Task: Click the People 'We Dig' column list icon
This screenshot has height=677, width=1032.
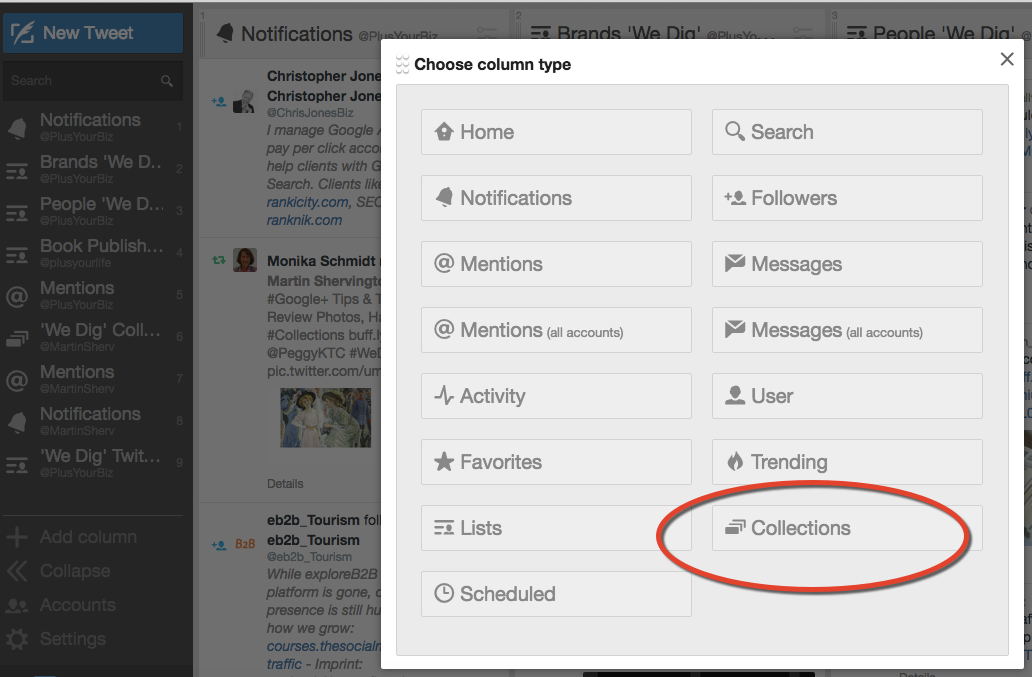Action: pos(857,33)
